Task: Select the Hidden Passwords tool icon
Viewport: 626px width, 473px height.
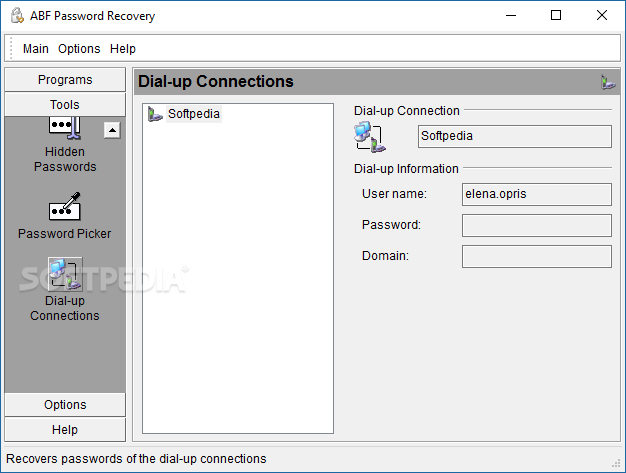Action: click(65, 128)
